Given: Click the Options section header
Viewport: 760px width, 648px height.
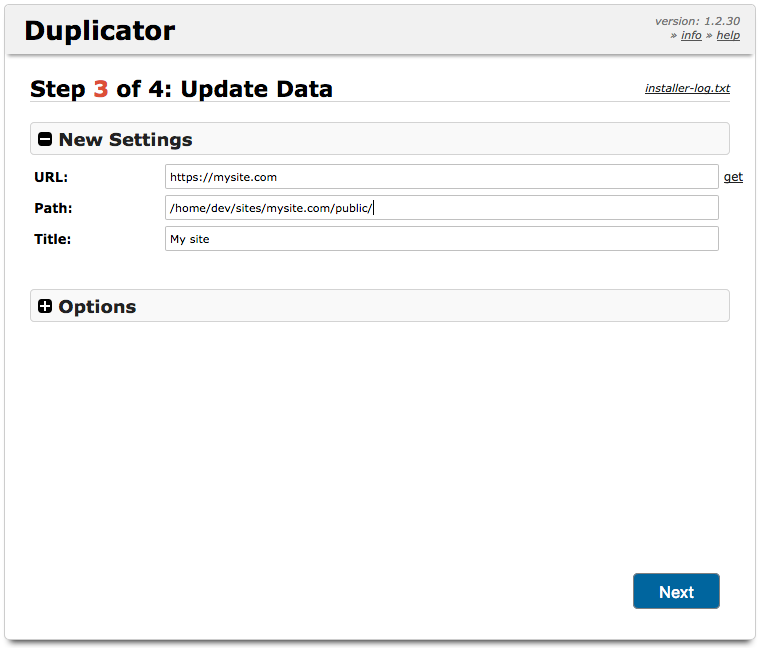Looking at the screenshot, I should [x=380, y=306].
